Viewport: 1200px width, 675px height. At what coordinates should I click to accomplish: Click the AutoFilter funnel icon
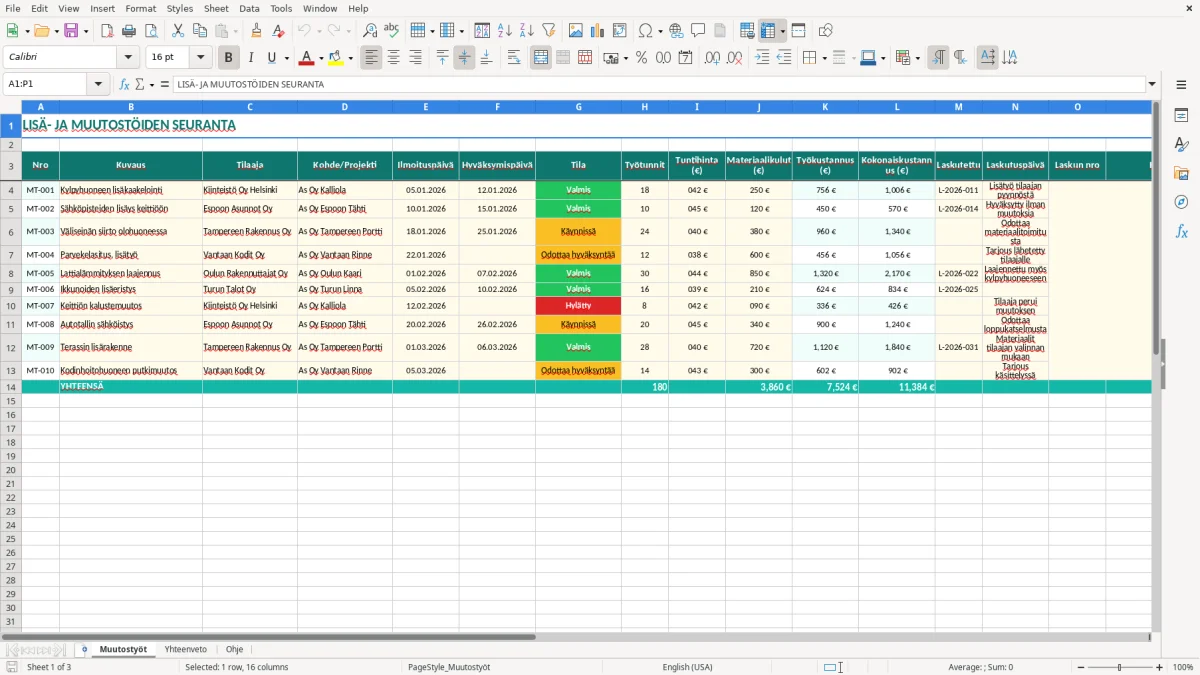[x=549, y=31]
